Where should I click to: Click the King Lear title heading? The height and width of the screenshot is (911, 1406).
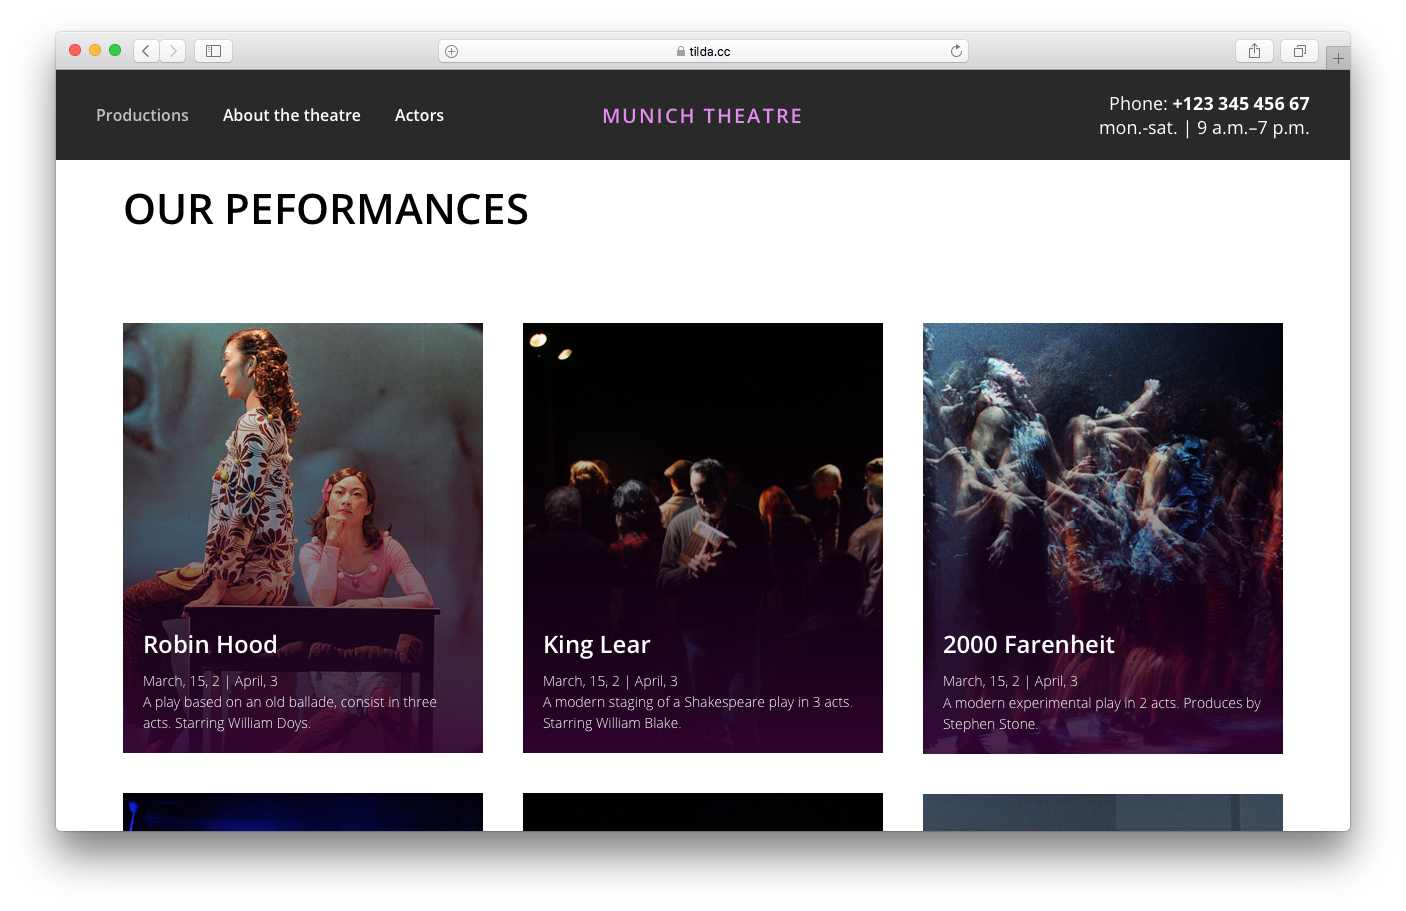(596, 645)
